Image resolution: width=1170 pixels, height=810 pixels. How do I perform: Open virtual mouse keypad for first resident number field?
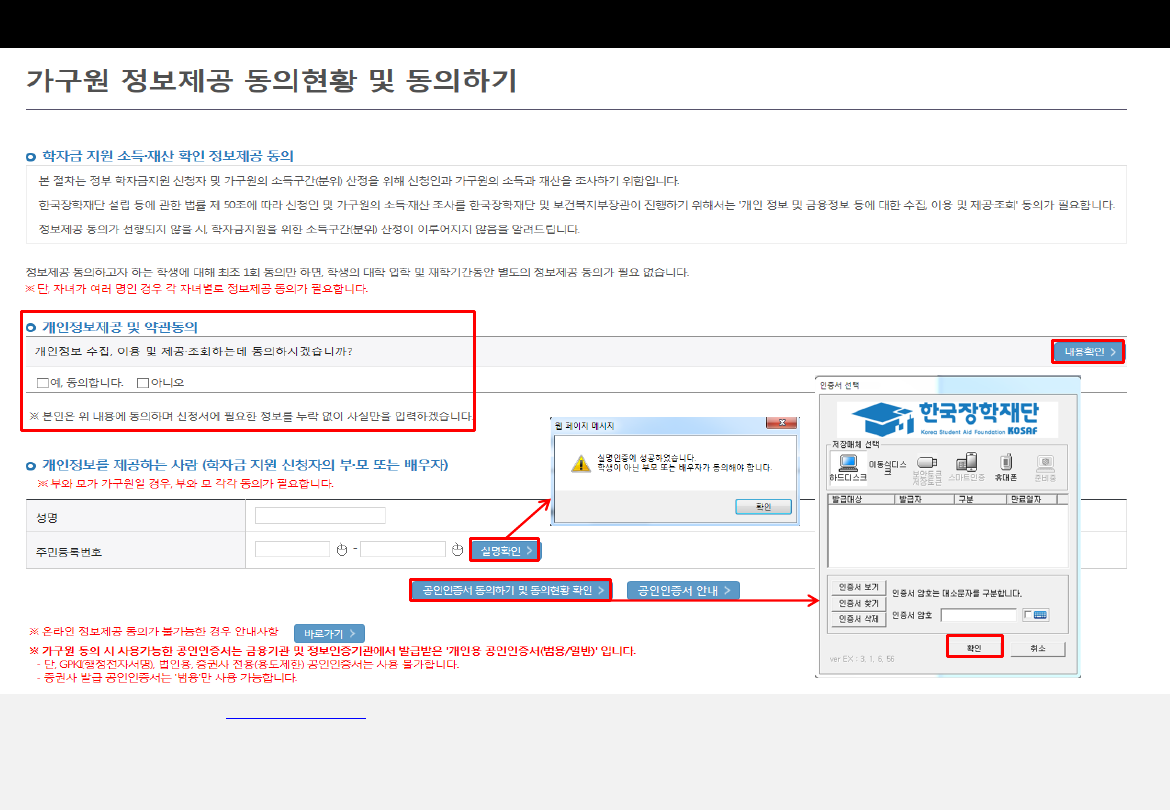pyautogui.click(x=342, y=550)
